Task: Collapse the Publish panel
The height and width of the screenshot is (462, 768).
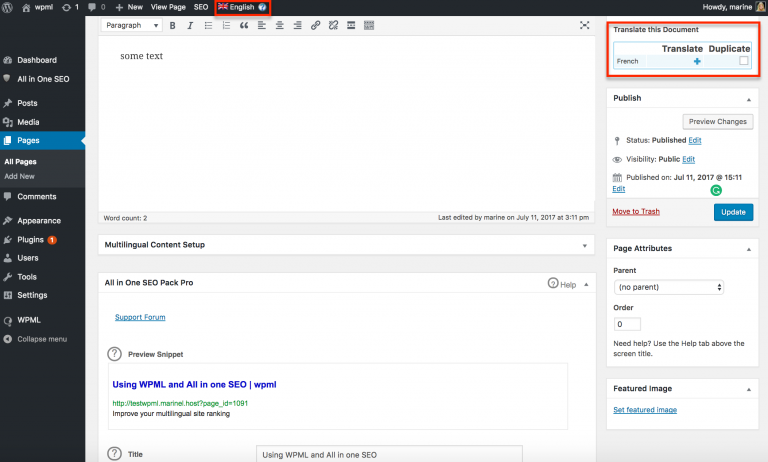Action: coord(748,99)
